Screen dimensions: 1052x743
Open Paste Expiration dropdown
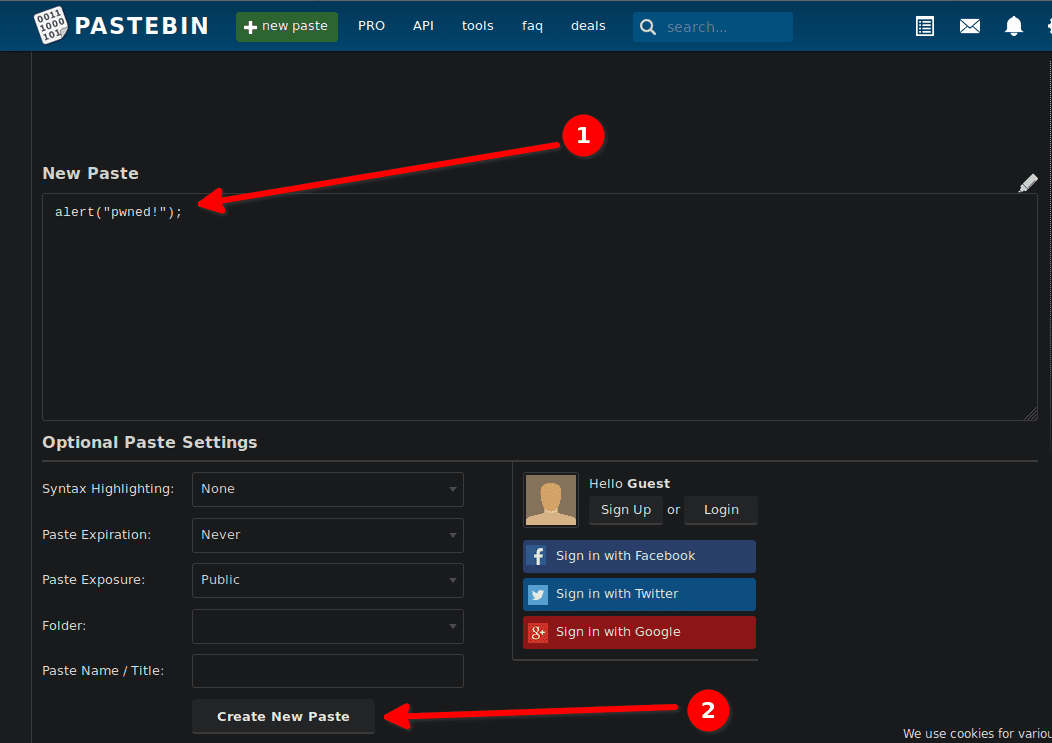point(327,535)
